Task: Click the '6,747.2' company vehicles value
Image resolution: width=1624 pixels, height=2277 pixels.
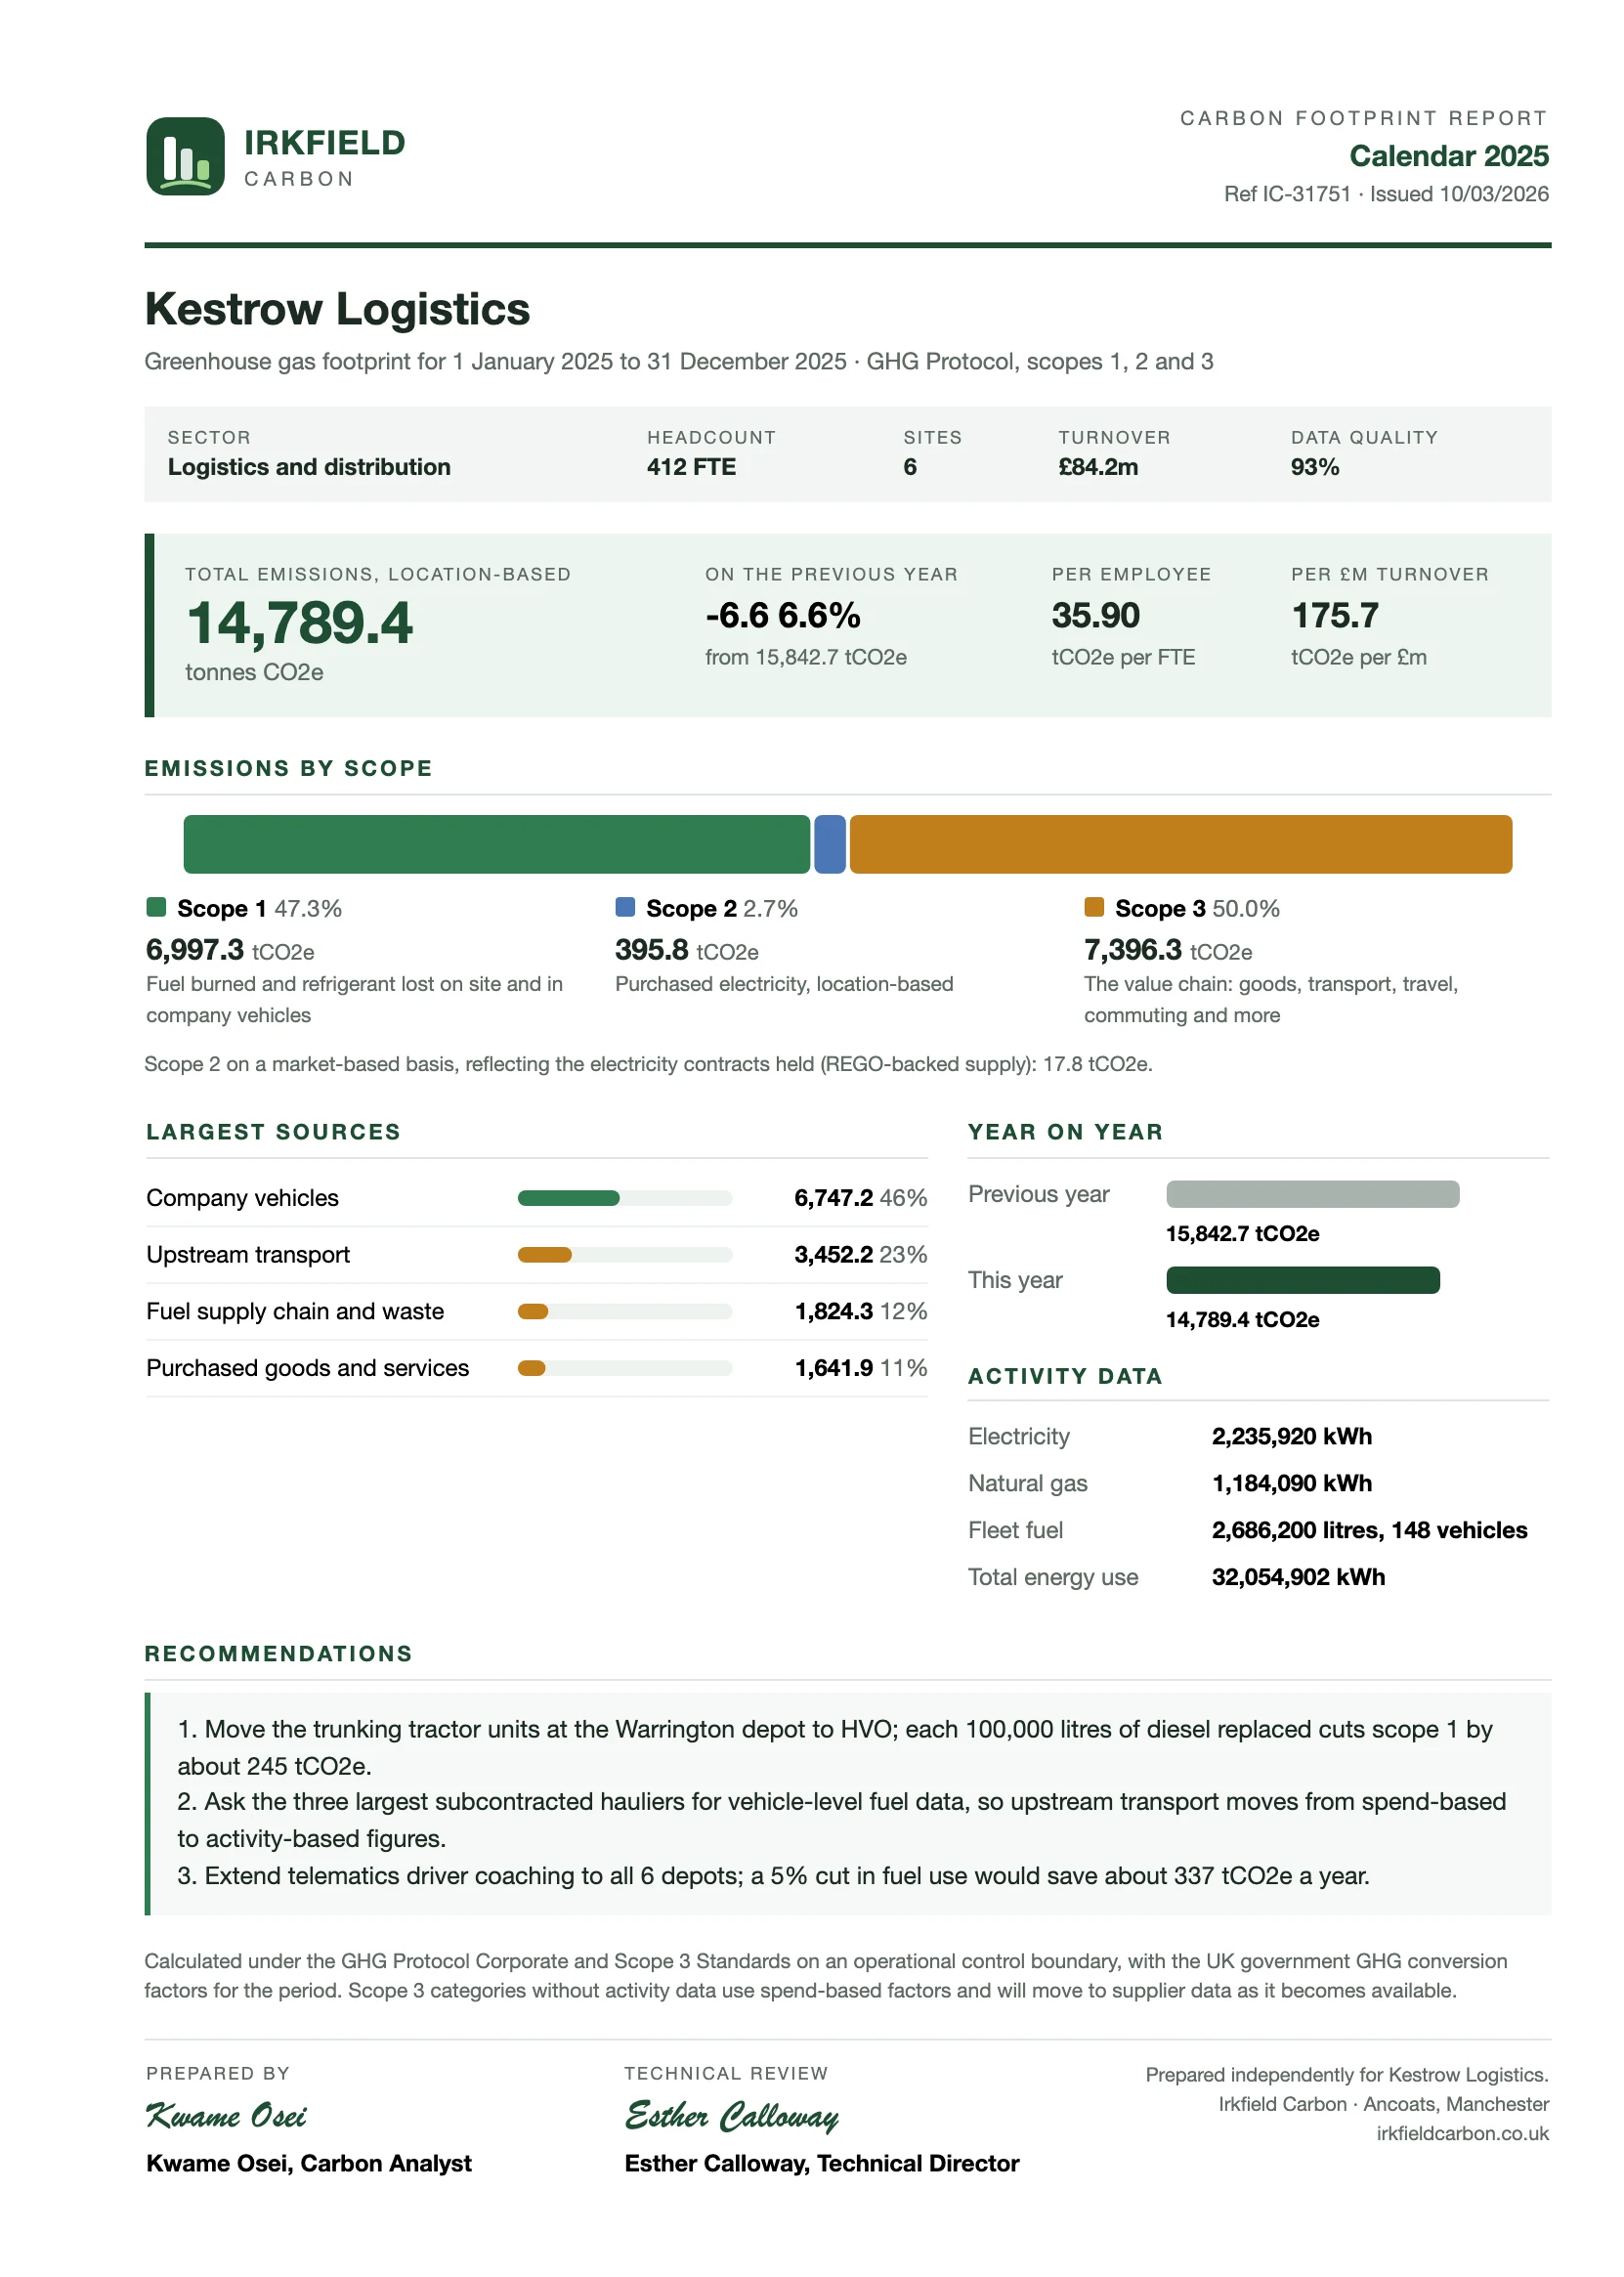Action: coord(833,1198)
